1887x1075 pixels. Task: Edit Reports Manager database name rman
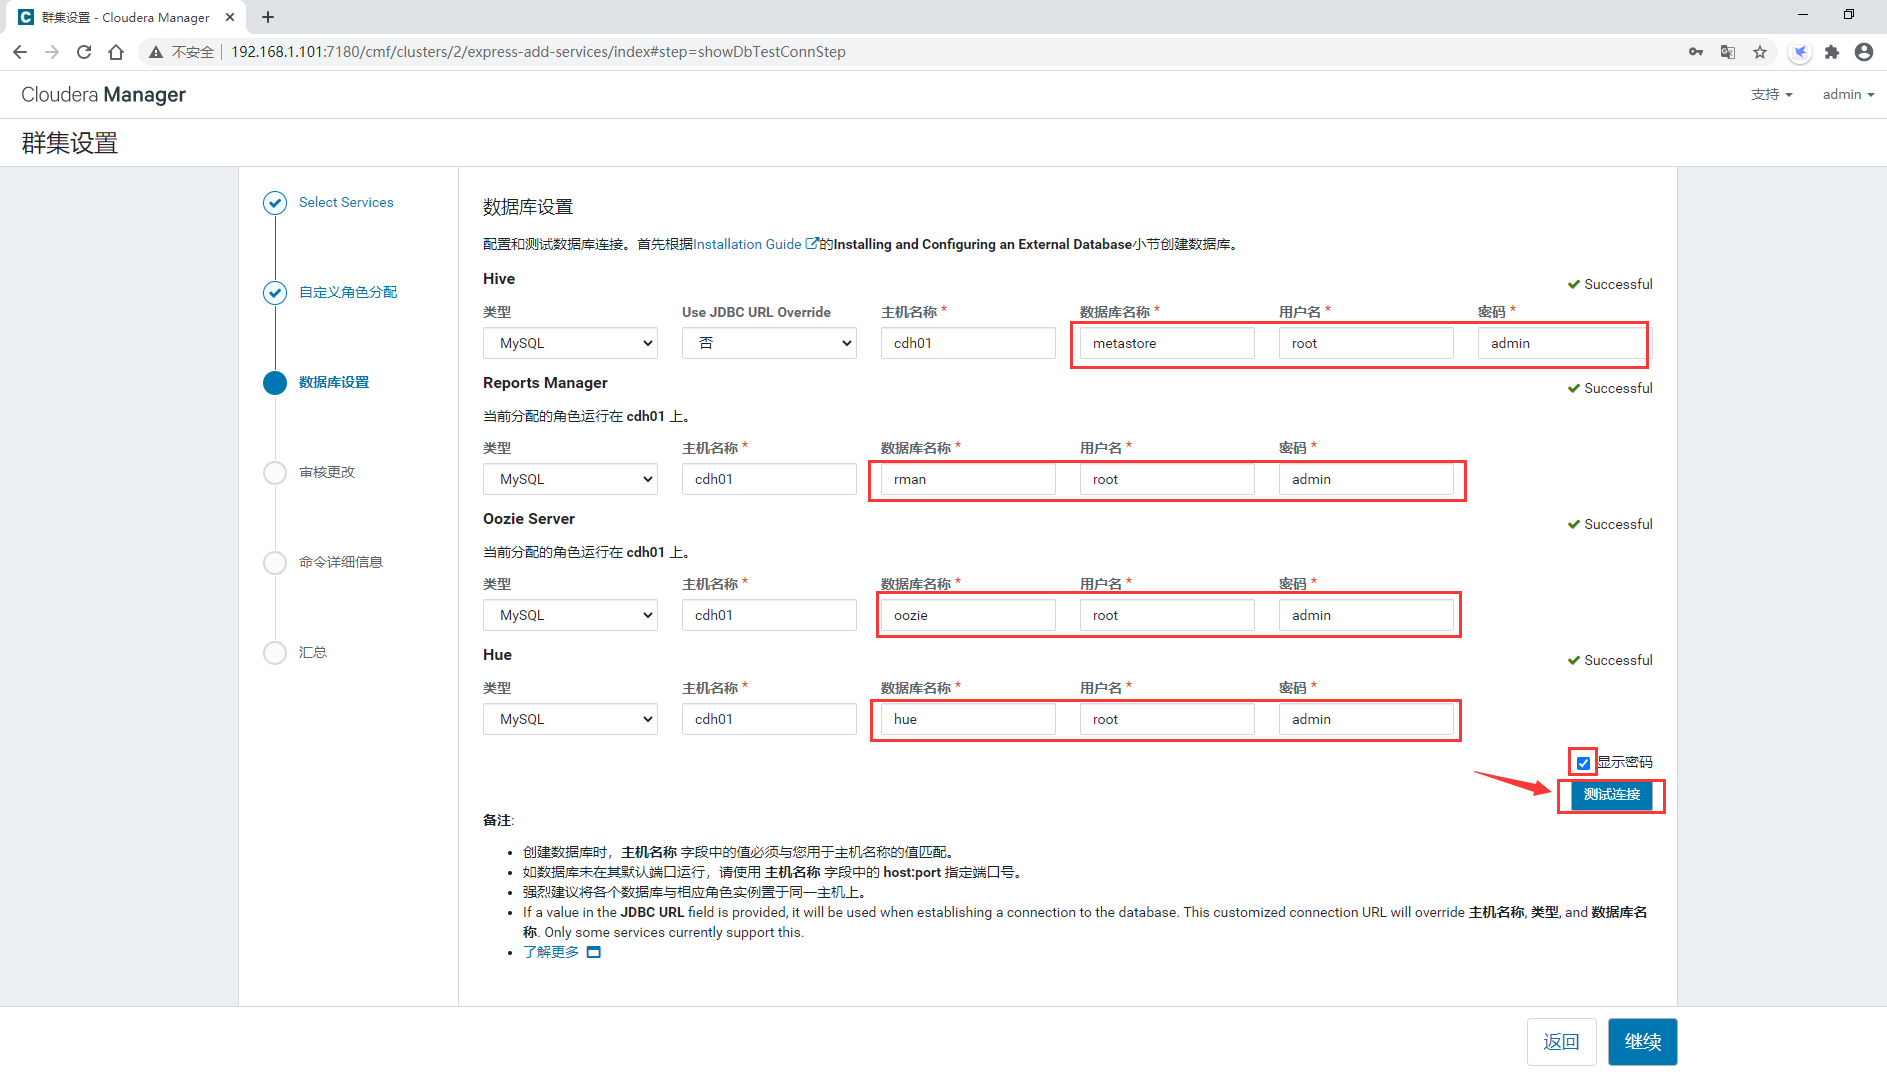click(x=968, y=479)
